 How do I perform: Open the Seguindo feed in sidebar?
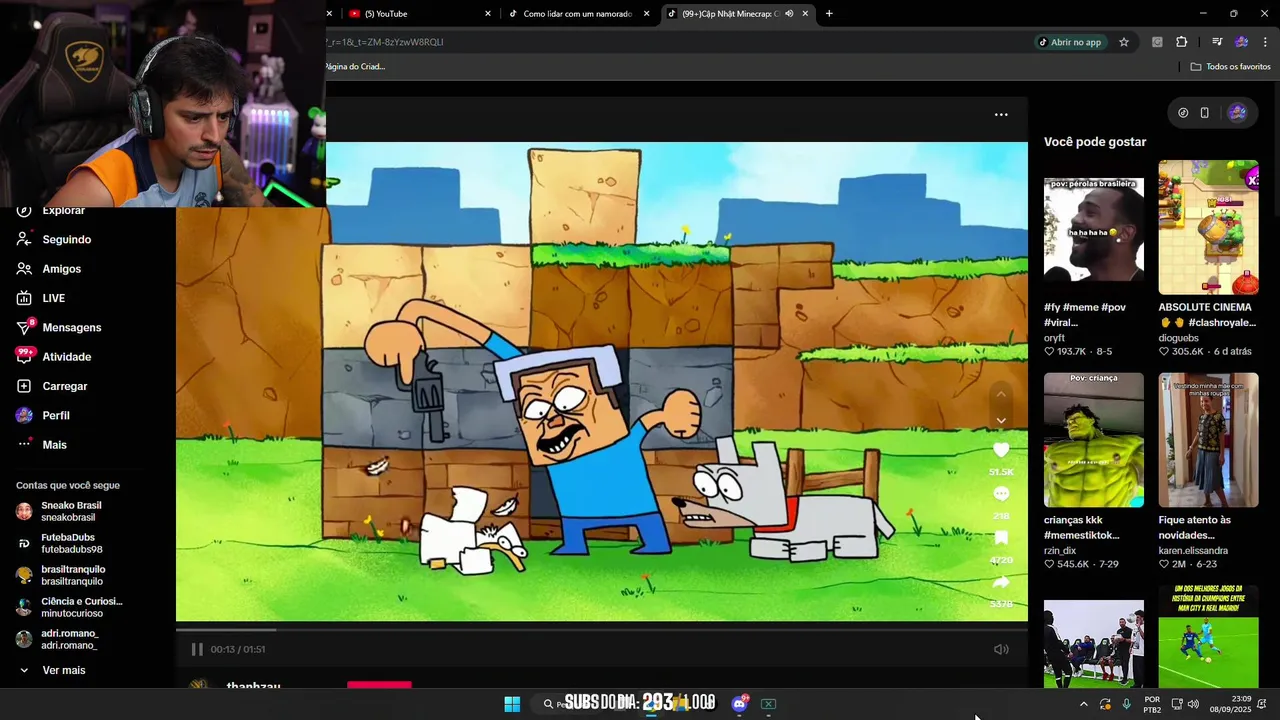(x=66, y=240)
